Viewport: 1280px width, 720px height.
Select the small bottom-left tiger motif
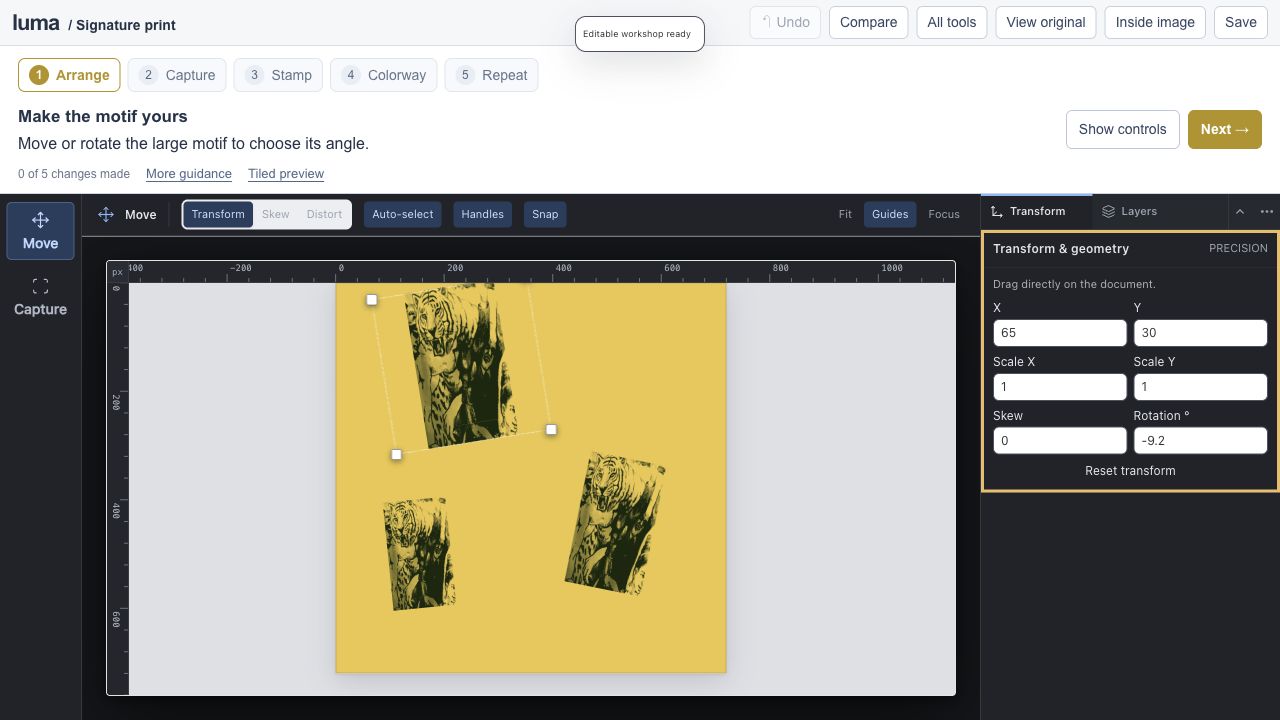point(419,554)
